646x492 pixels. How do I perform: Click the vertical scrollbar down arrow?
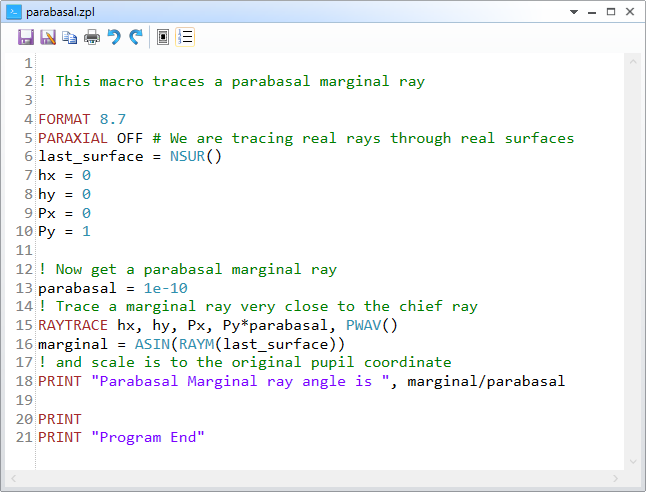[x=633, y=462]
